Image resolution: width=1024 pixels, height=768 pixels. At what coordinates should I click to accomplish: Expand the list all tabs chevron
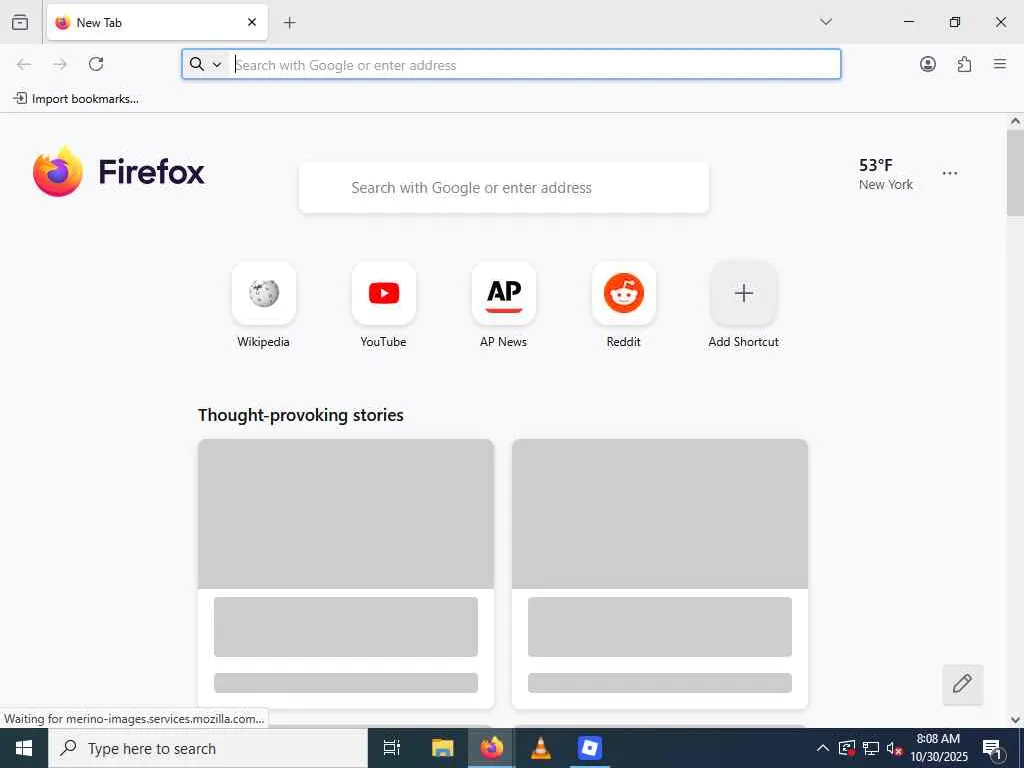[825, 22]
